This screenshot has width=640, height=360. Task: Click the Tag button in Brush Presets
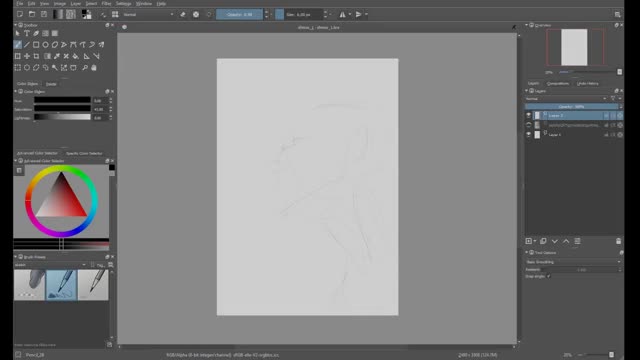(100, 265)
